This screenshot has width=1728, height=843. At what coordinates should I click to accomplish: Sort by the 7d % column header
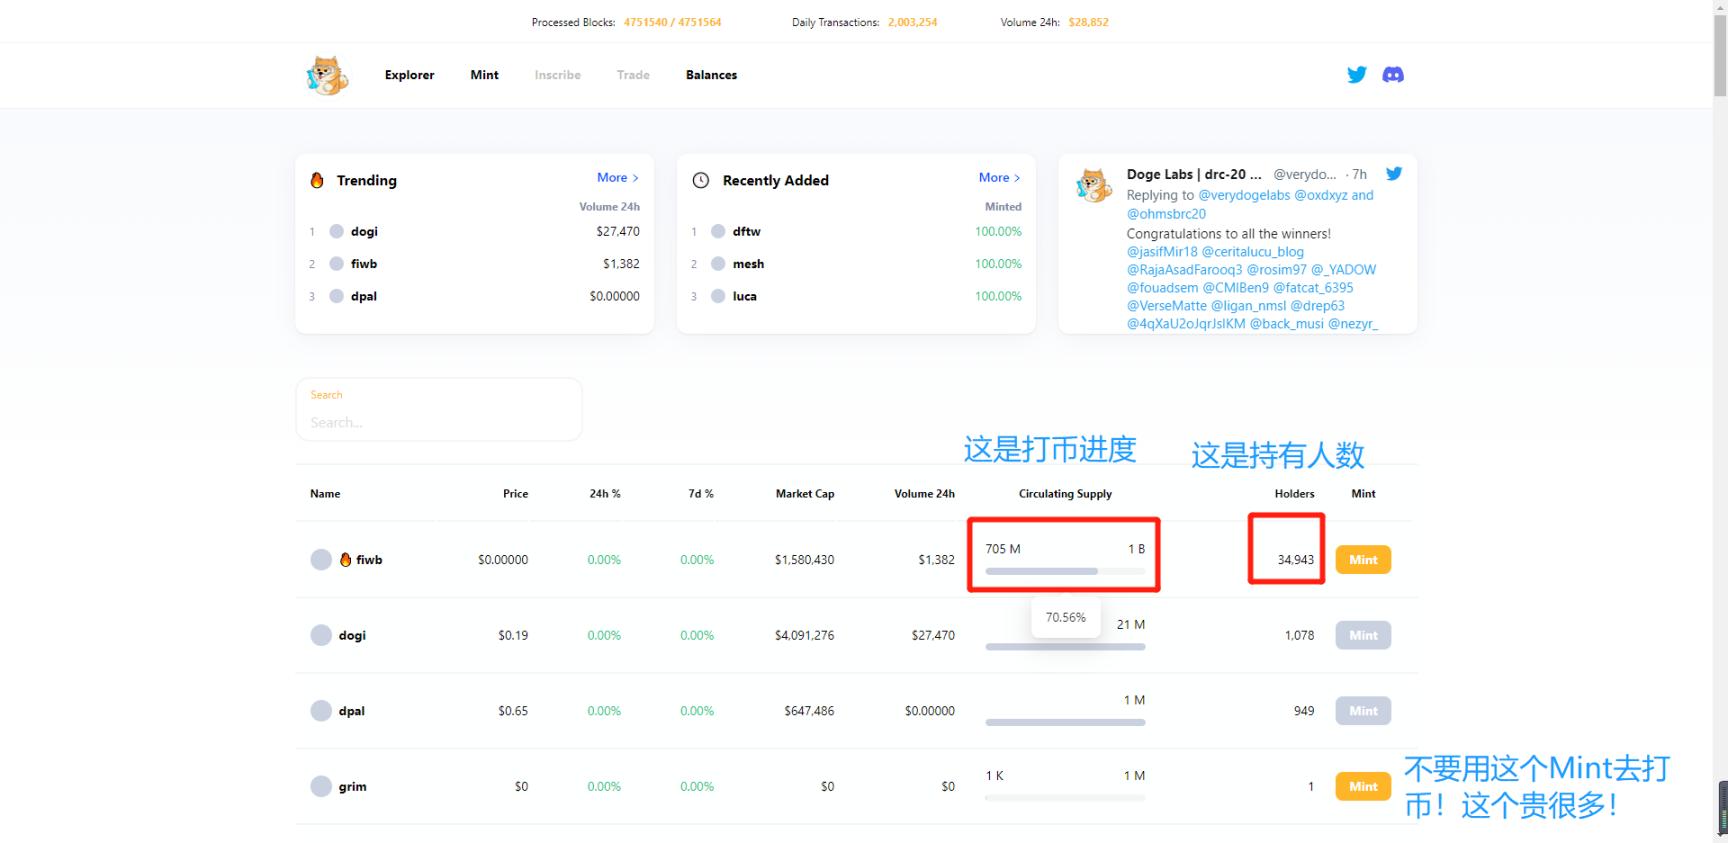[x=701, y=494]
